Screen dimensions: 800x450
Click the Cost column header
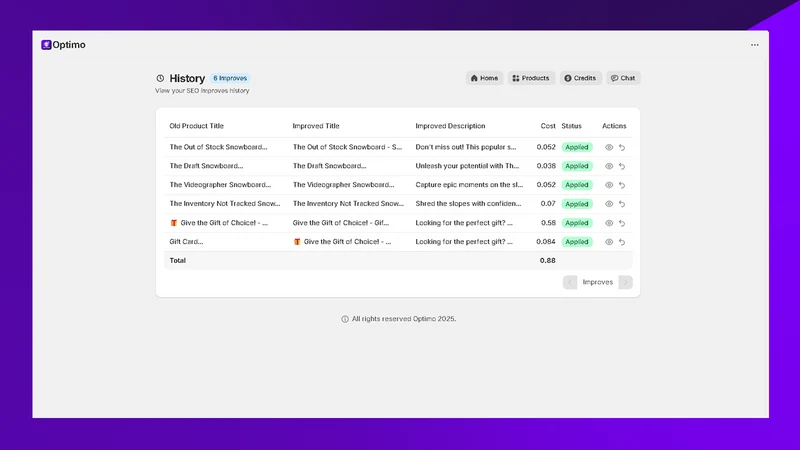tap(548, 126)
